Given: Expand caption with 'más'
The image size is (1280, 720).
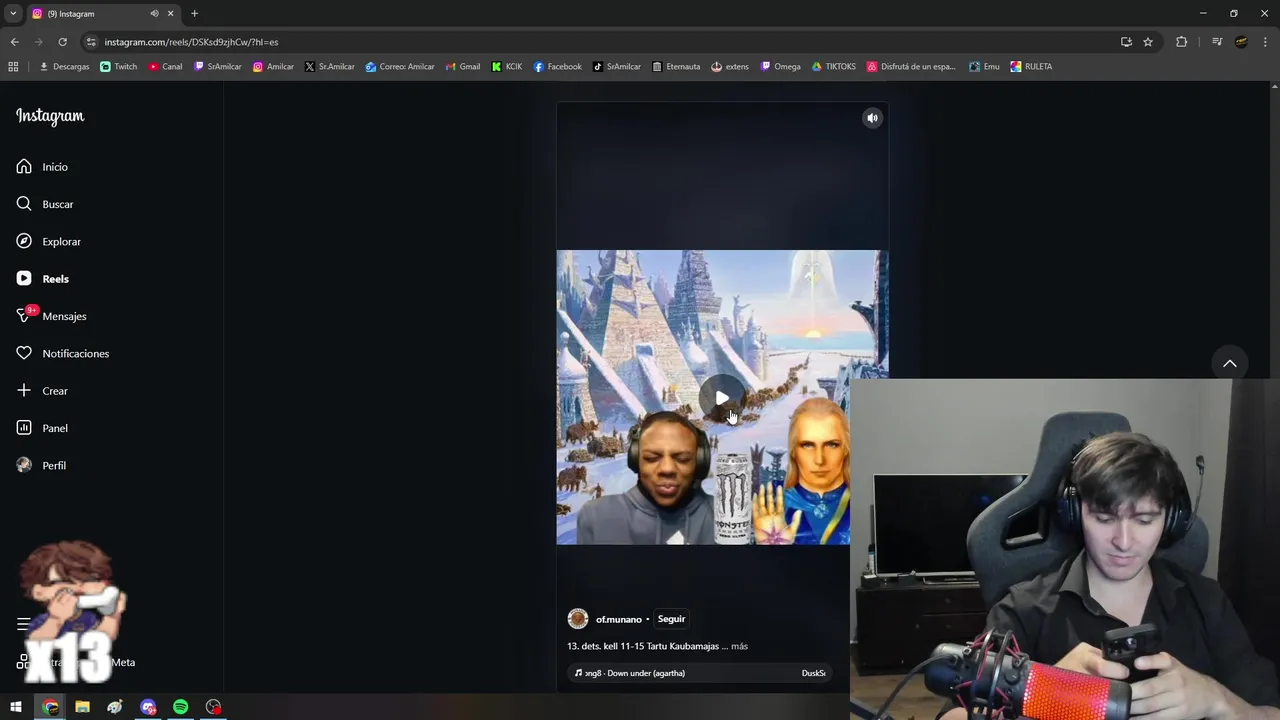Looking at the screenshot, I should tap(739, 646).
